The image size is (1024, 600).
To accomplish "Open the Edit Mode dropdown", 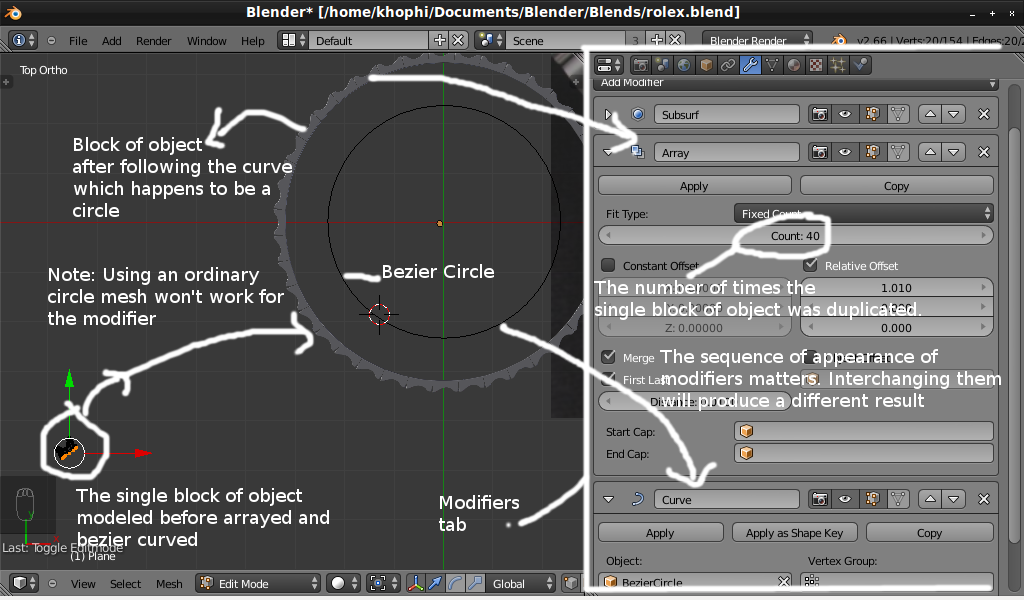I will pyautogui.click(x=259, y=584).
